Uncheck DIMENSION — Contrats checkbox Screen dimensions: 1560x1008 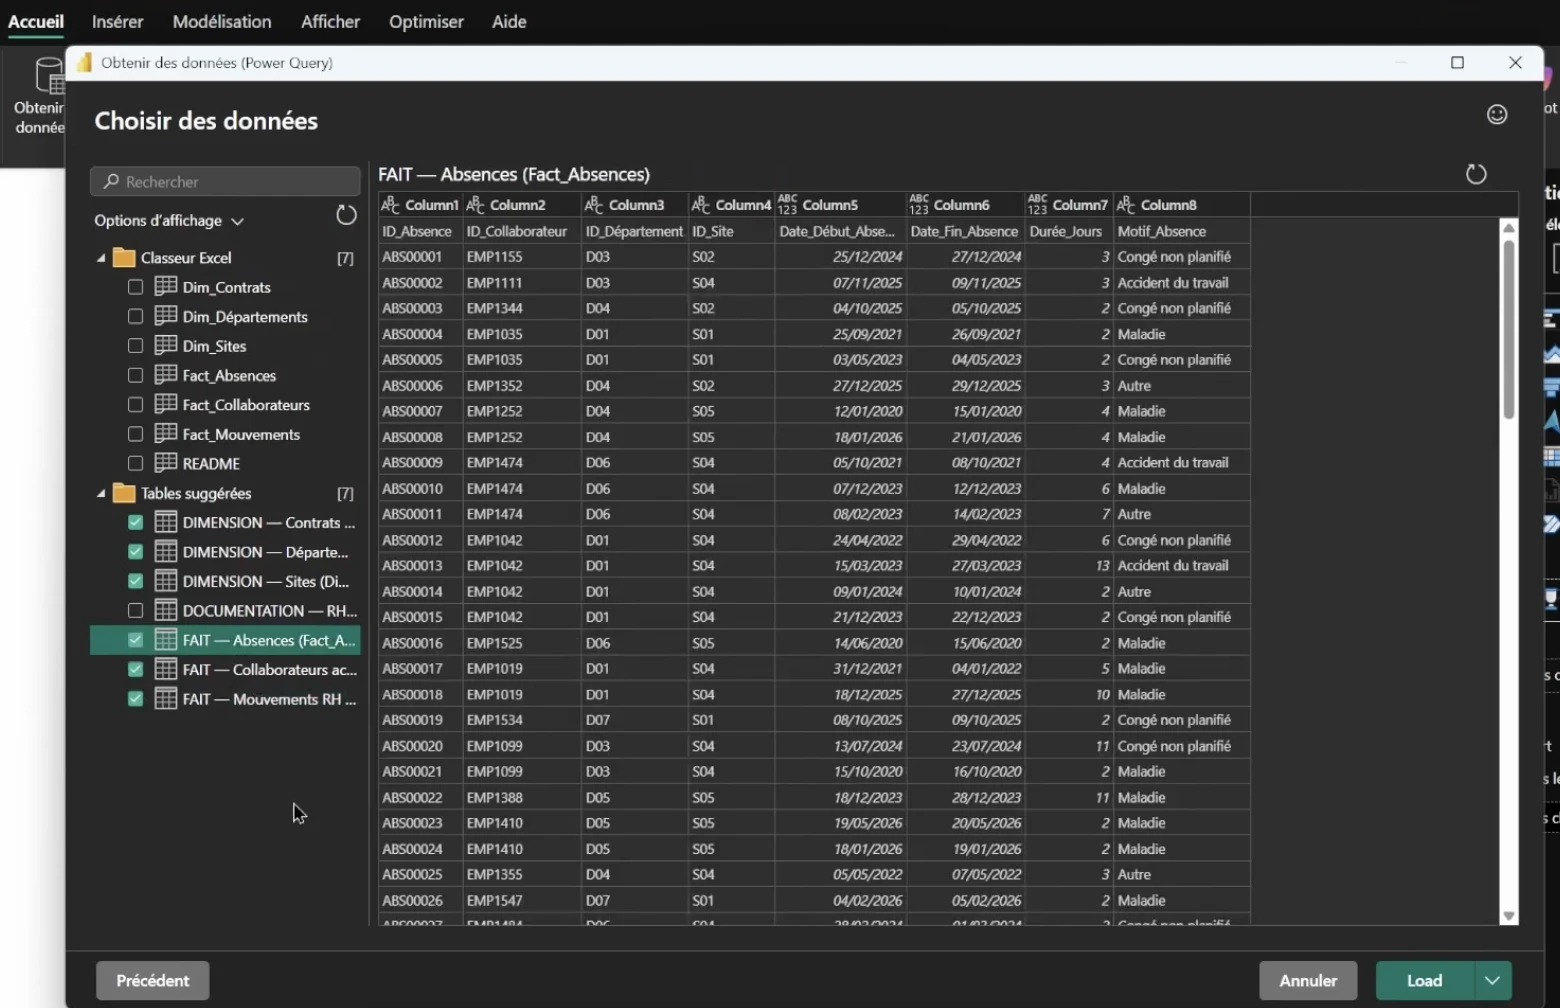tap(136, 522)
